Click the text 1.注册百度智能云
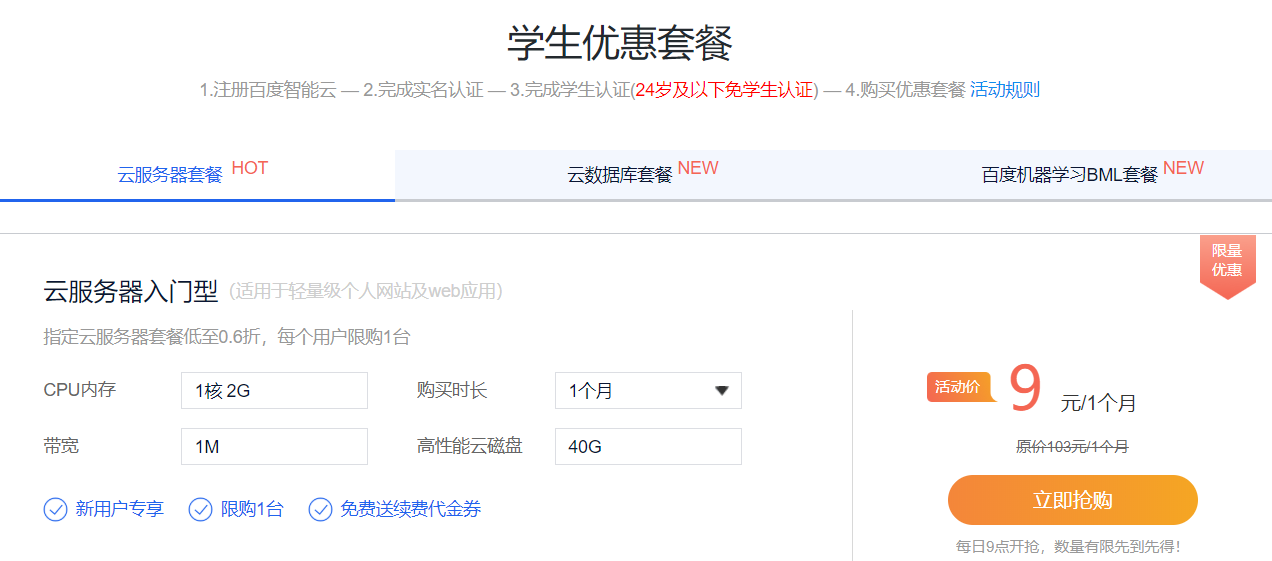This screenshot has height=561, width=1272. tap(268, 90)
